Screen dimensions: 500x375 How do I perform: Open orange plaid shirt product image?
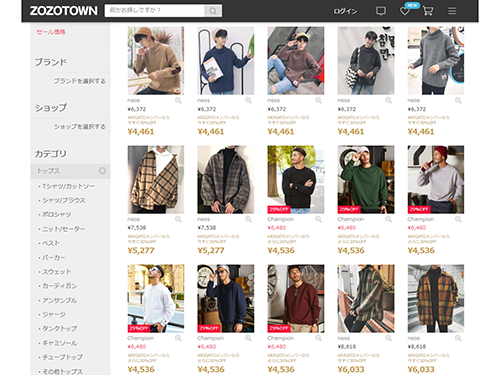436,298
